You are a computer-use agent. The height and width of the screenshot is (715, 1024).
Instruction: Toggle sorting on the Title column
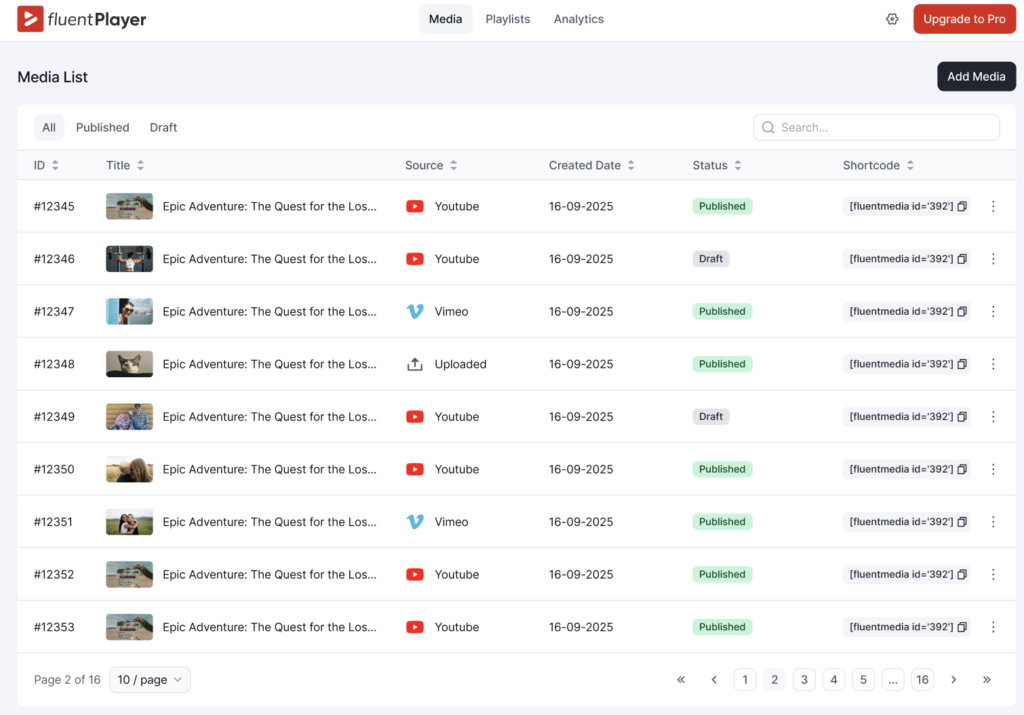[139, 165]
